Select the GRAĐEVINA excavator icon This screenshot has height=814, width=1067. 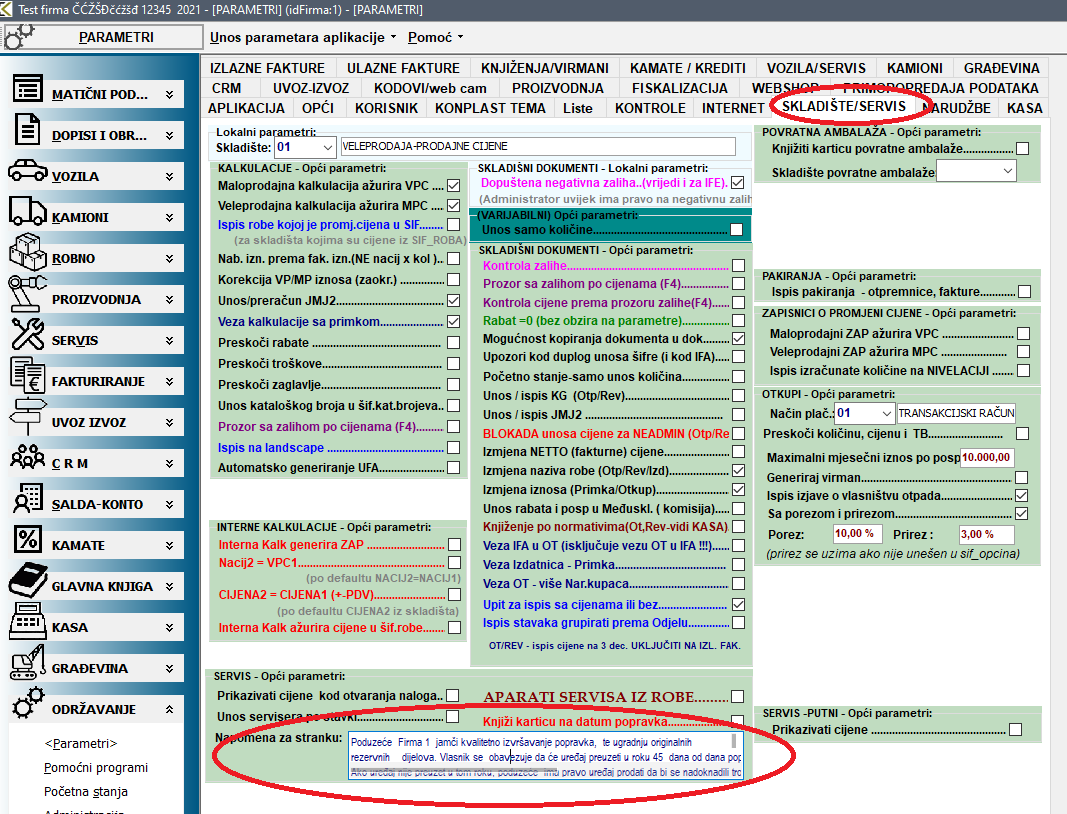click(x=28, y=662)
